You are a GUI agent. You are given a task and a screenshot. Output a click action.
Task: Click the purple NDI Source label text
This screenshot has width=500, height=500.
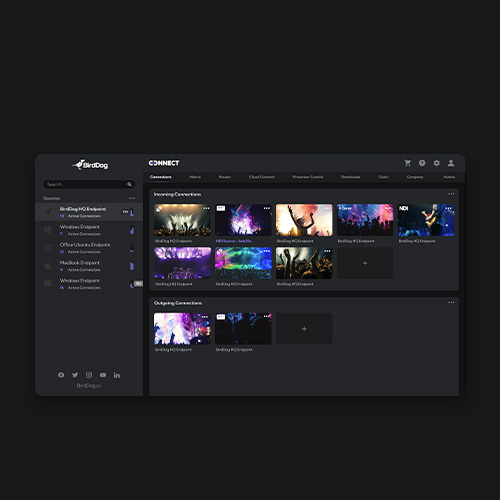234,241
